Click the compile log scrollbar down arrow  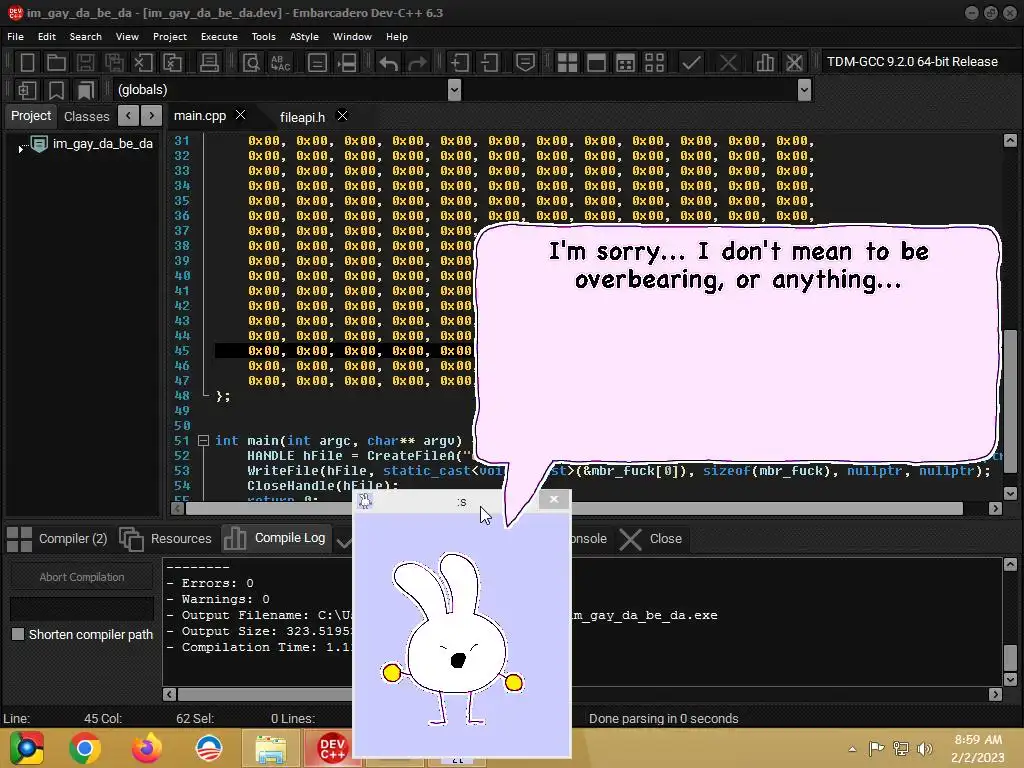pos(1010,679)
